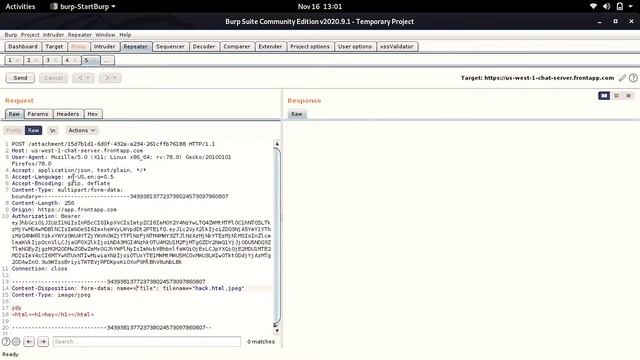The width and height of the screenshot is (640, 360).
Task: Click Content-Type: image/jpeg line
Action: click(51, 295)
